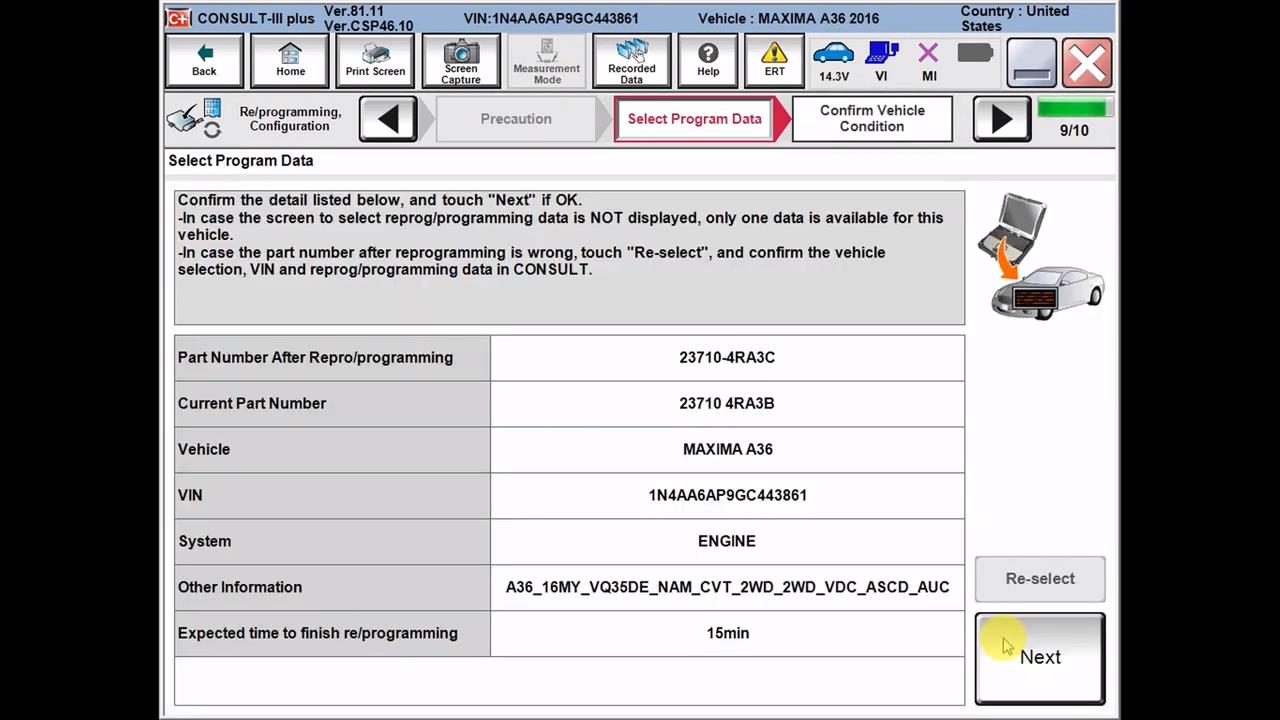Click the VIN row label
This screenshot has width=1280, height=720.
tap(332, 495)
